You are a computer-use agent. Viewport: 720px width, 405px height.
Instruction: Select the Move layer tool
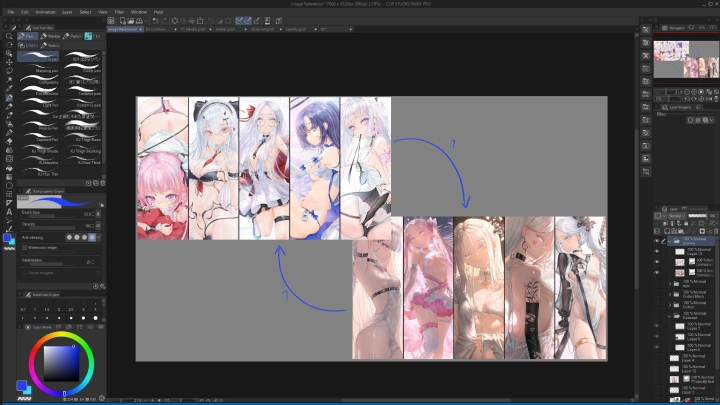click(x=9, y=62)
